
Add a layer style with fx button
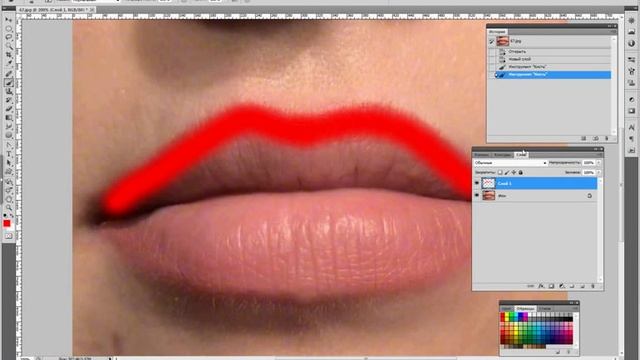point(541,286)
